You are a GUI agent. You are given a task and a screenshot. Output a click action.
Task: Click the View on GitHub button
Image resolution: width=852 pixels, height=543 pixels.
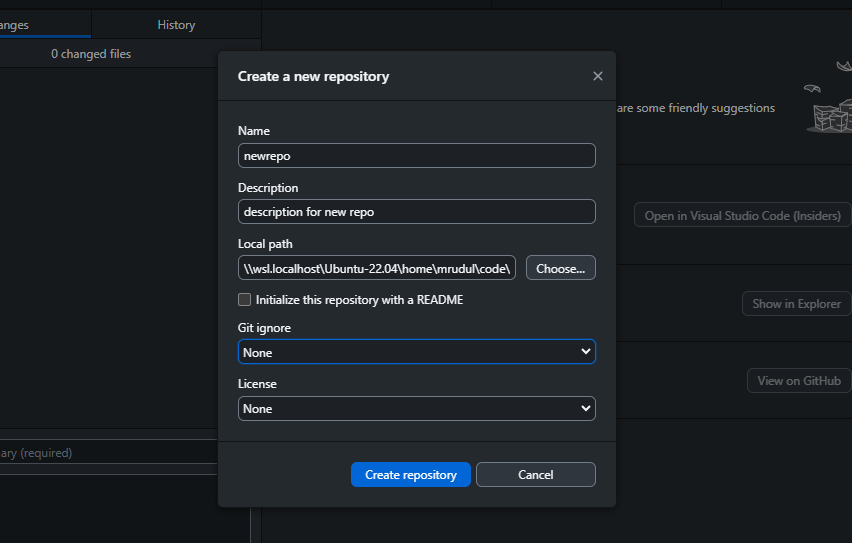coord(799,380)
